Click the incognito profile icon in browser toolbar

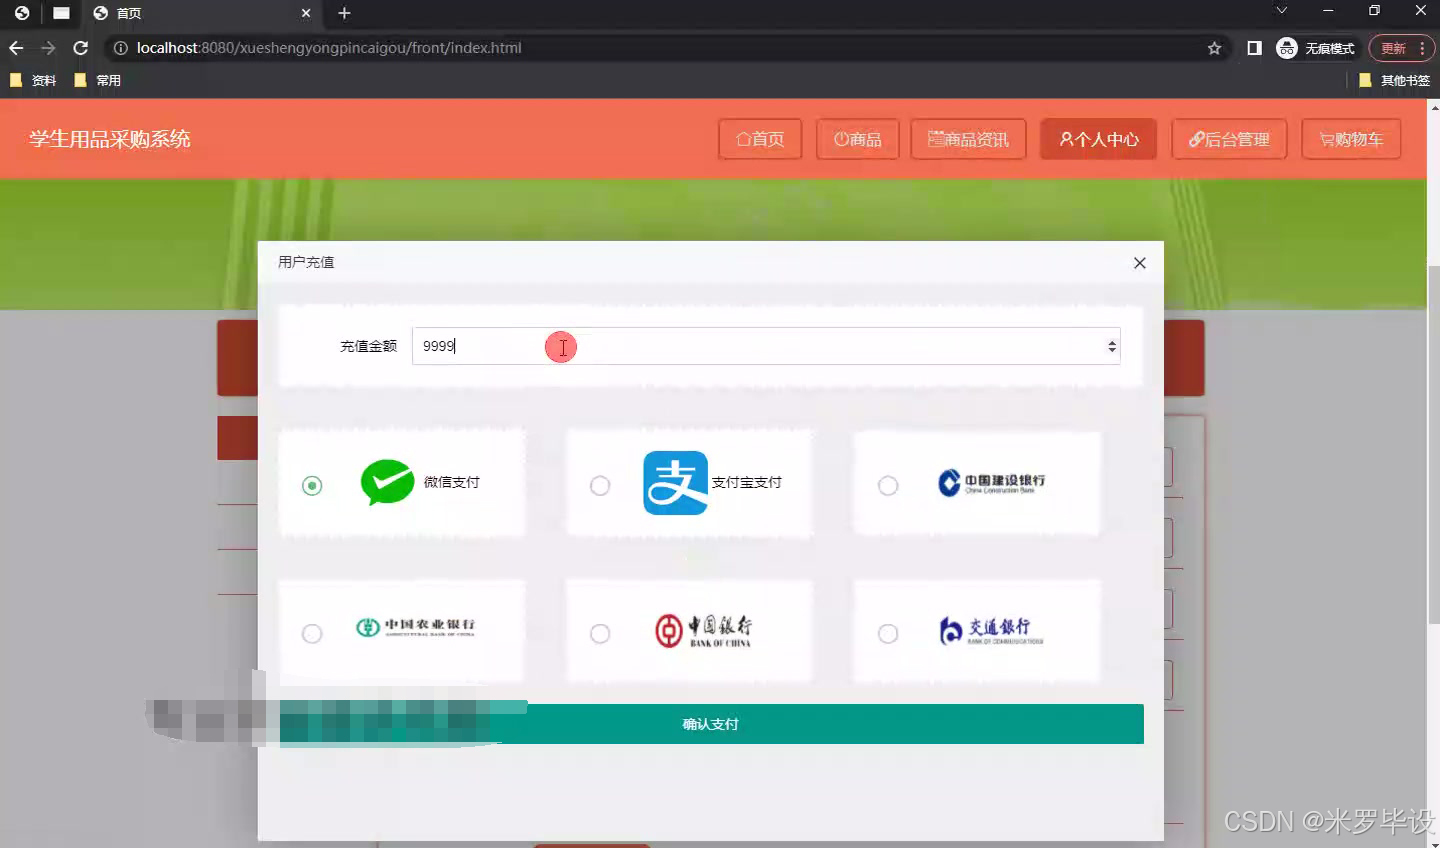pyautogui.click(x=1286, y=47)
